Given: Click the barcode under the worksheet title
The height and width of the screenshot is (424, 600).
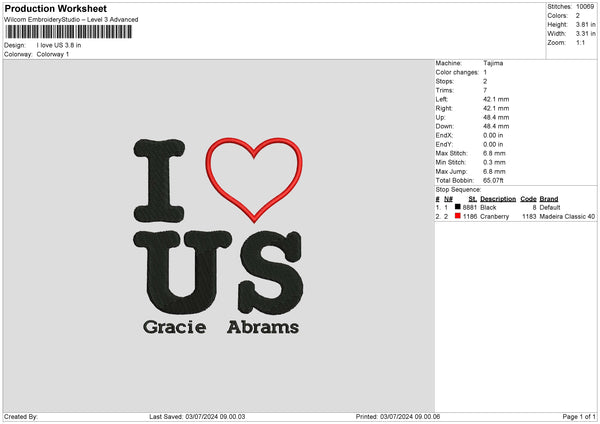Looking at the screenshot, I should 69,32.
